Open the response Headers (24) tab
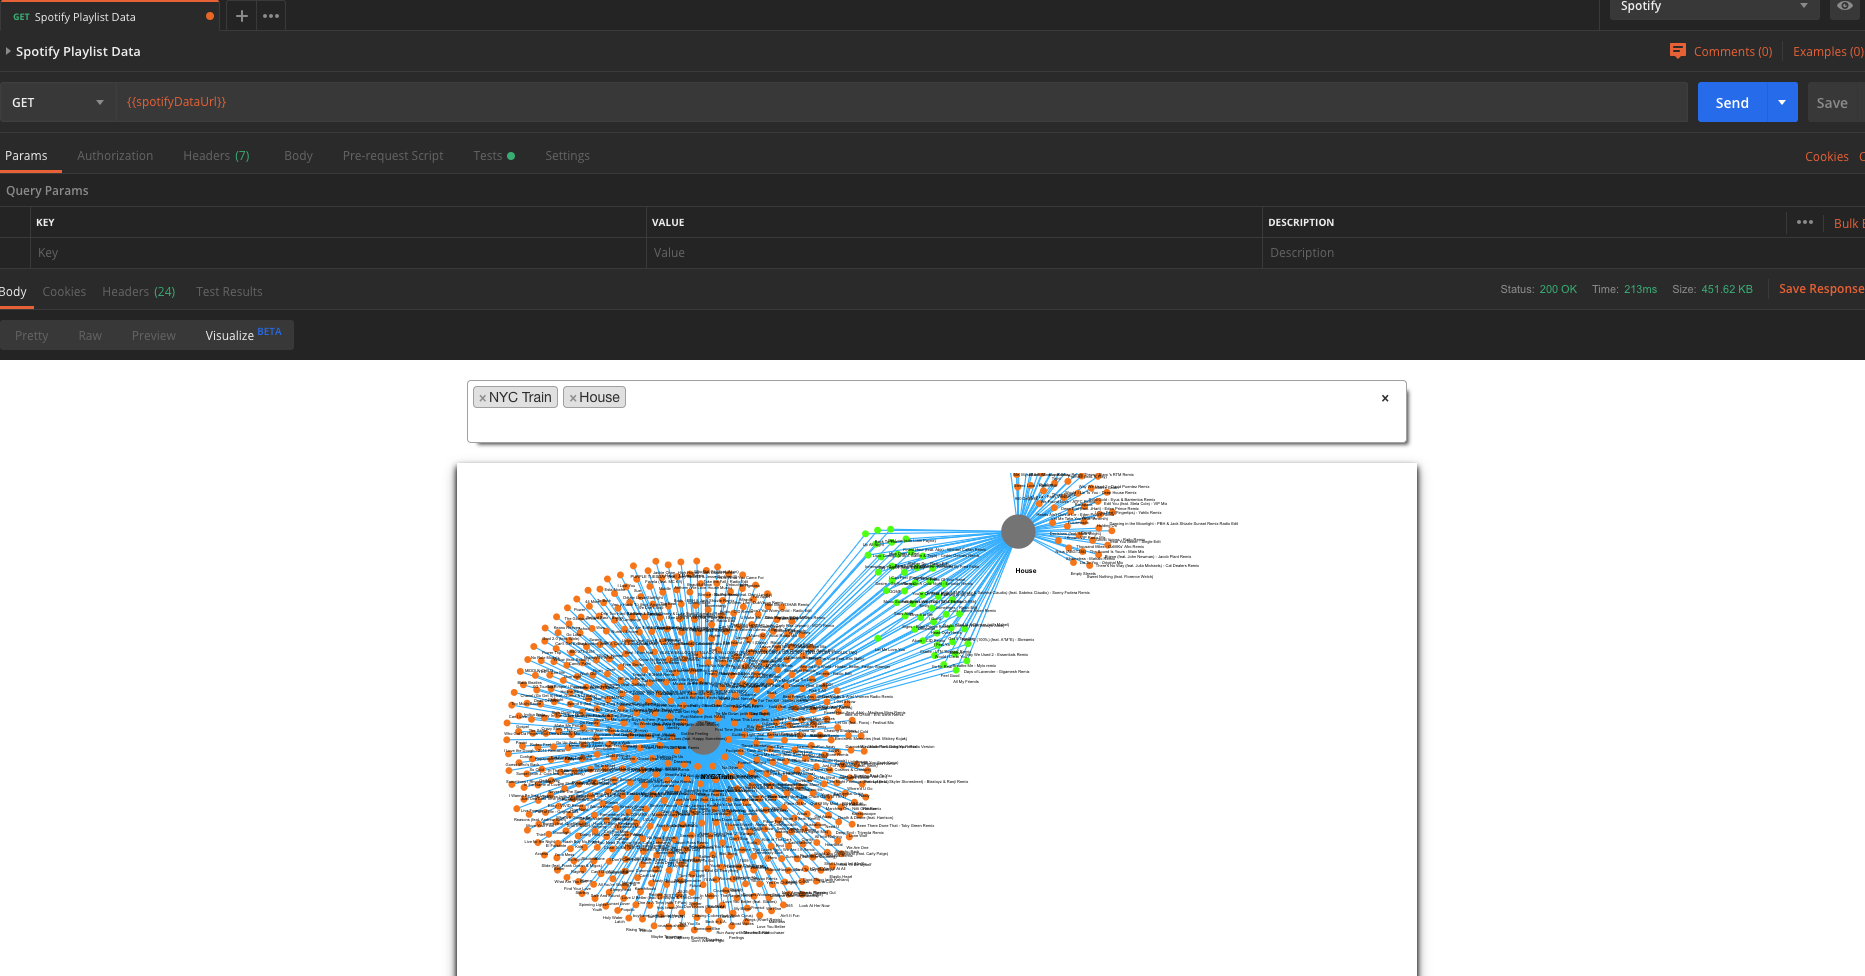This screenshot has width=1865, height=976. [x=138, y=291]
